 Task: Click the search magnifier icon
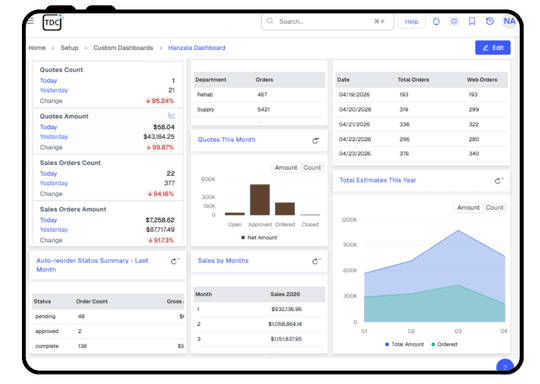[270, 21]
